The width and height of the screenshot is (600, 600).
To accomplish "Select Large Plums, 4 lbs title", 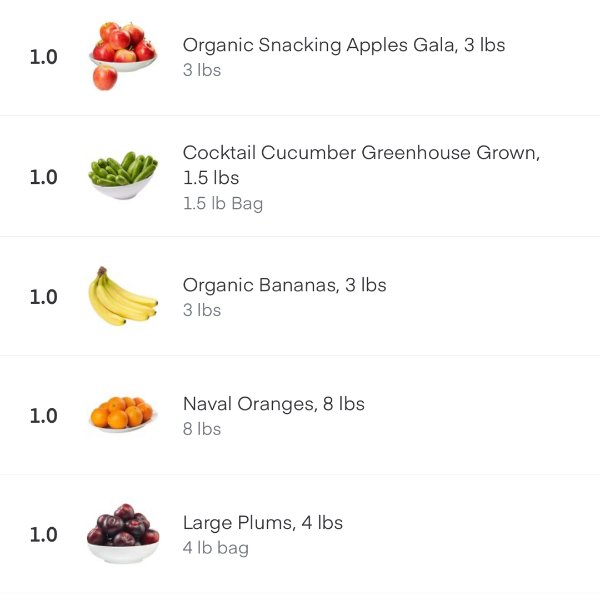I will coord(262,523).
